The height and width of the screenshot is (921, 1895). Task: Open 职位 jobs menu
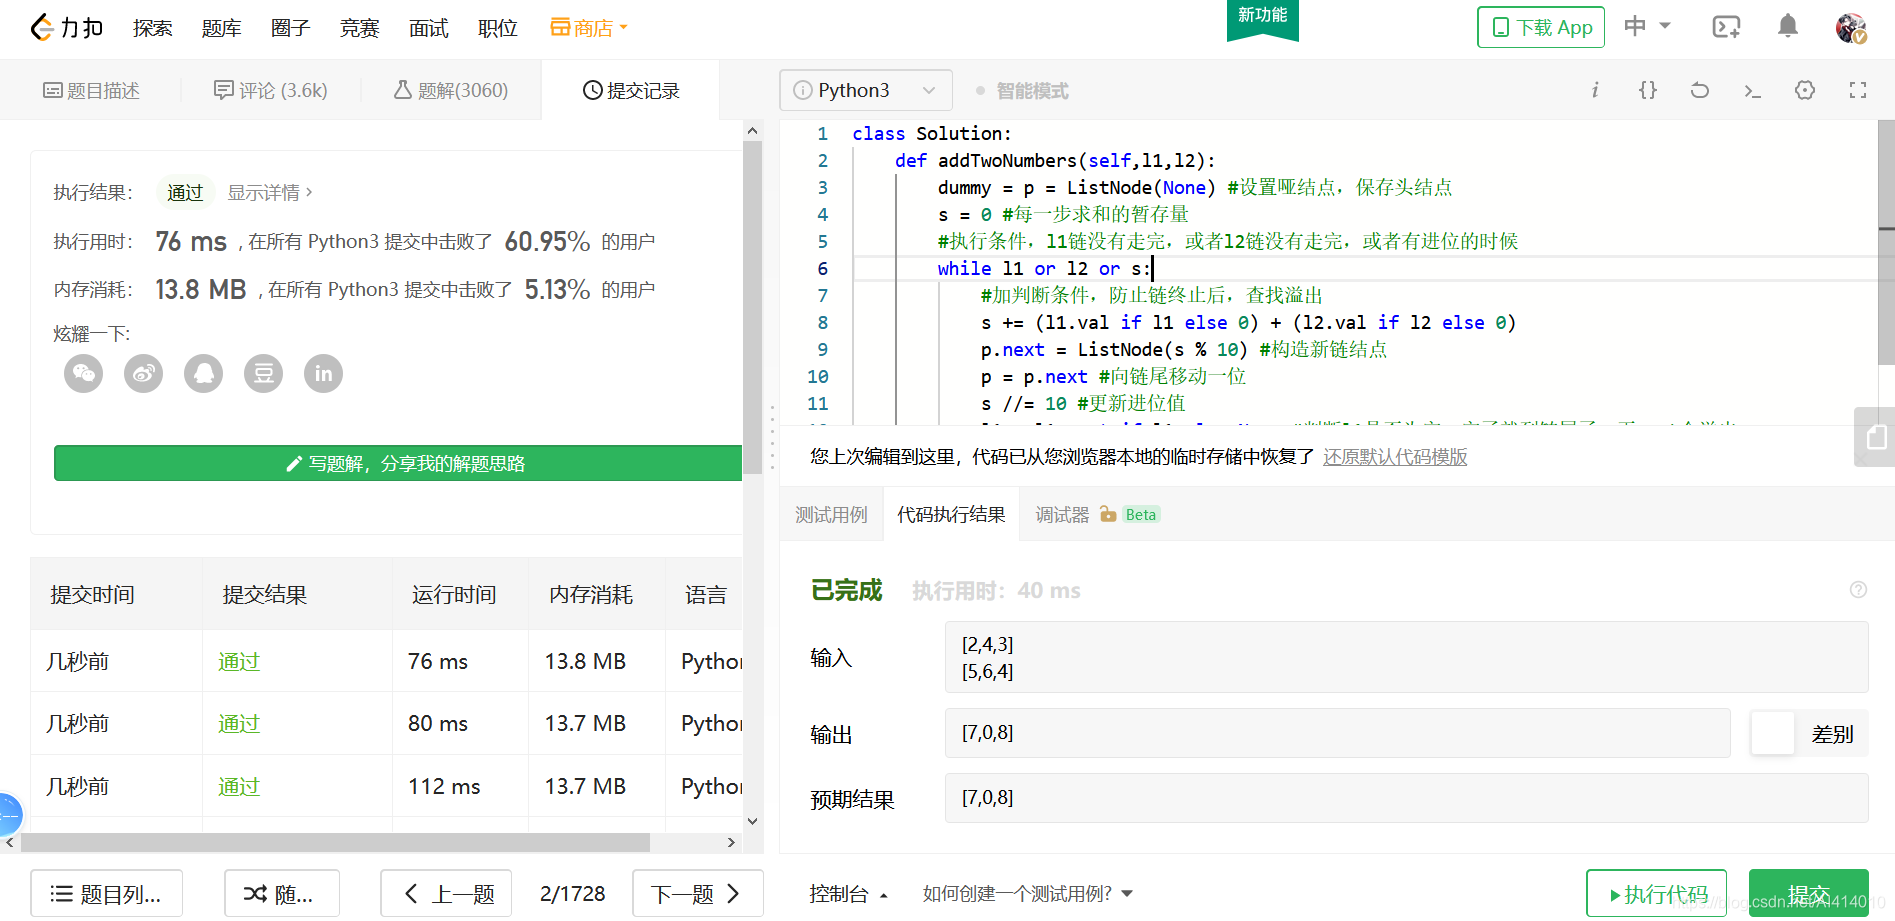(497, 28)
